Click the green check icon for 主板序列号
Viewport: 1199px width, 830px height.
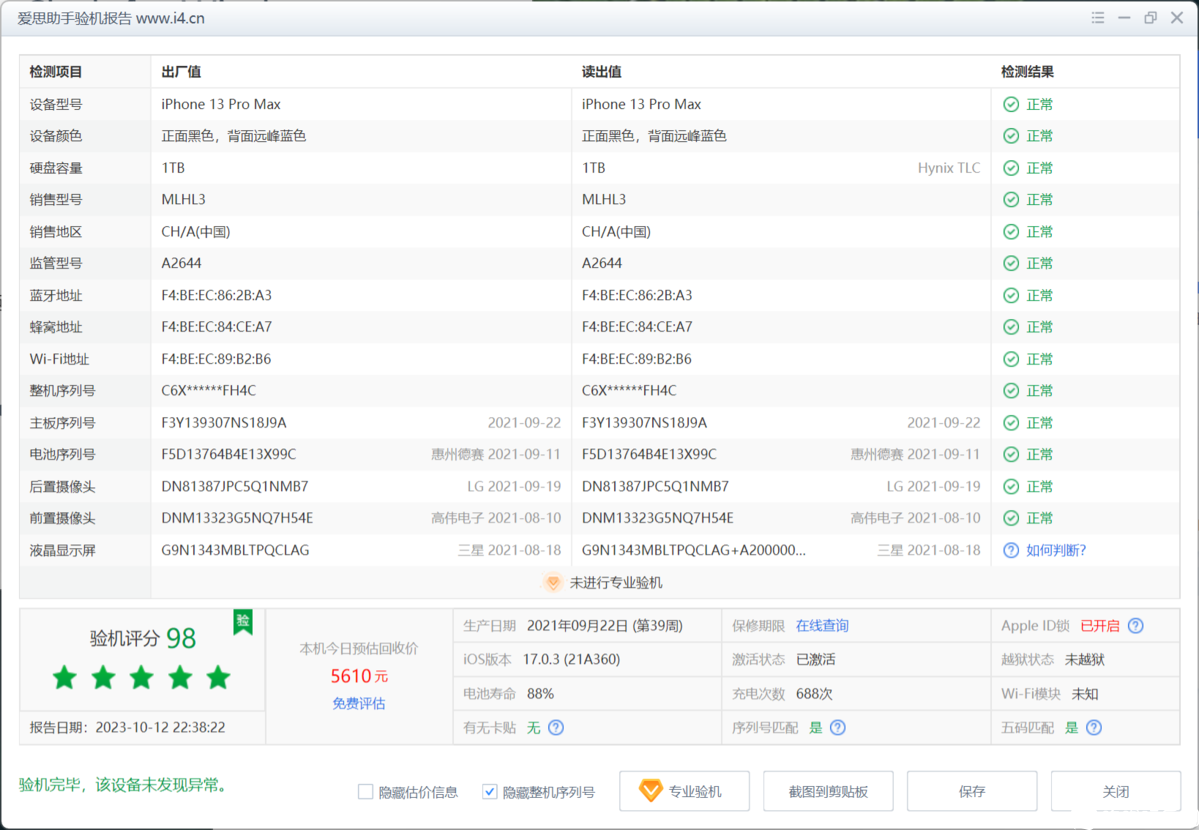(x=1011, y=423)
